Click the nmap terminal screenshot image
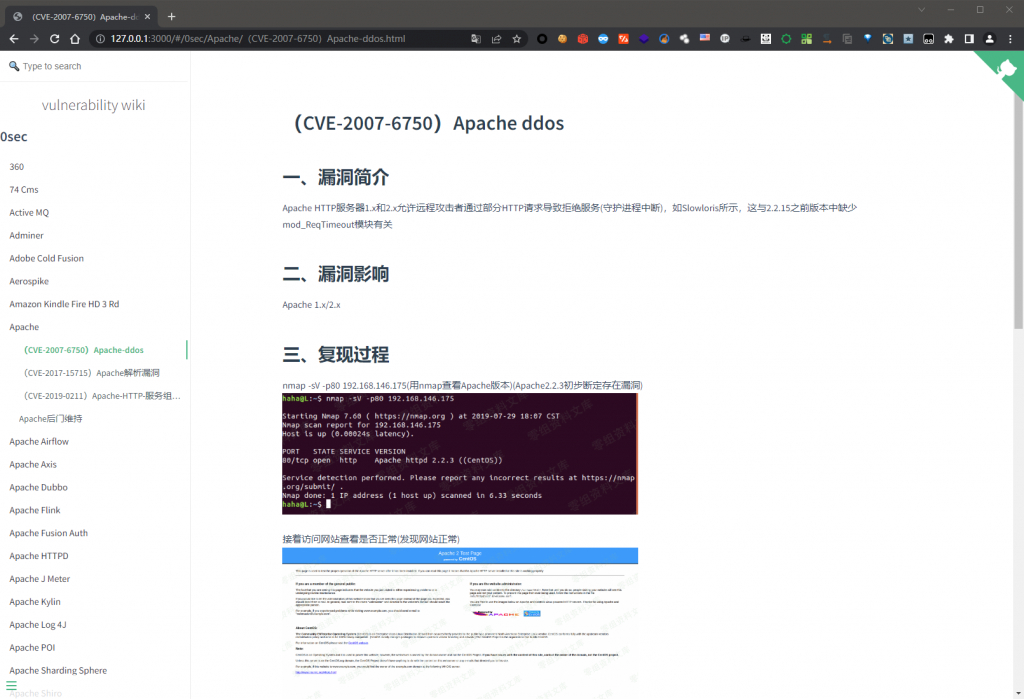The height and width of the screenshot is (699, 1024). pos(460,453)
